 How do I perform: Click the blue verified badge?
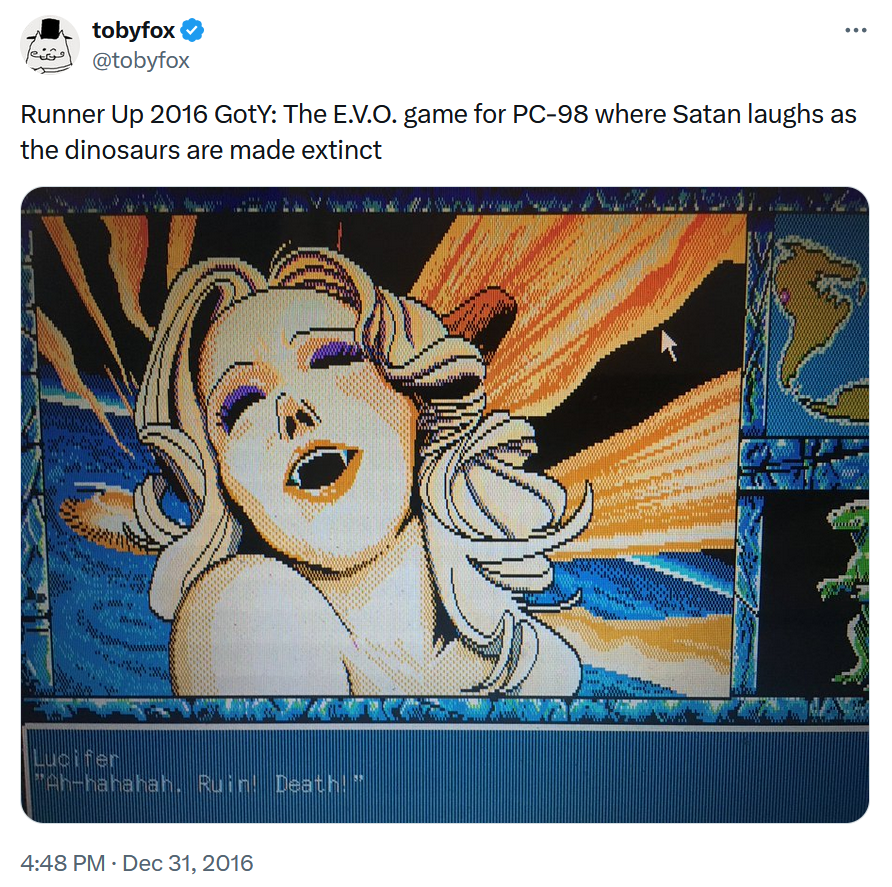point(192,30)
